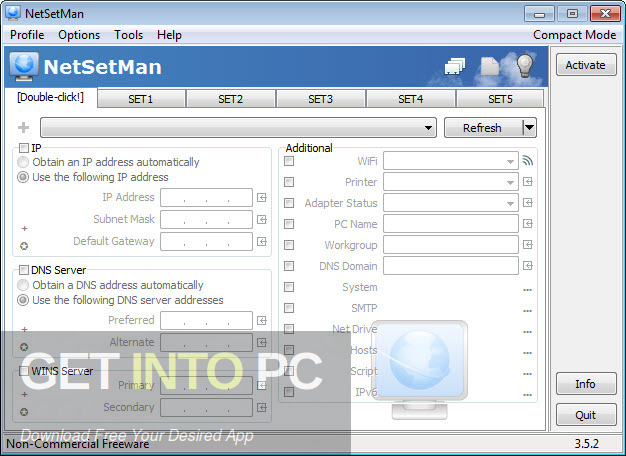
Task: Get current value for Printer
Action: 528,182
